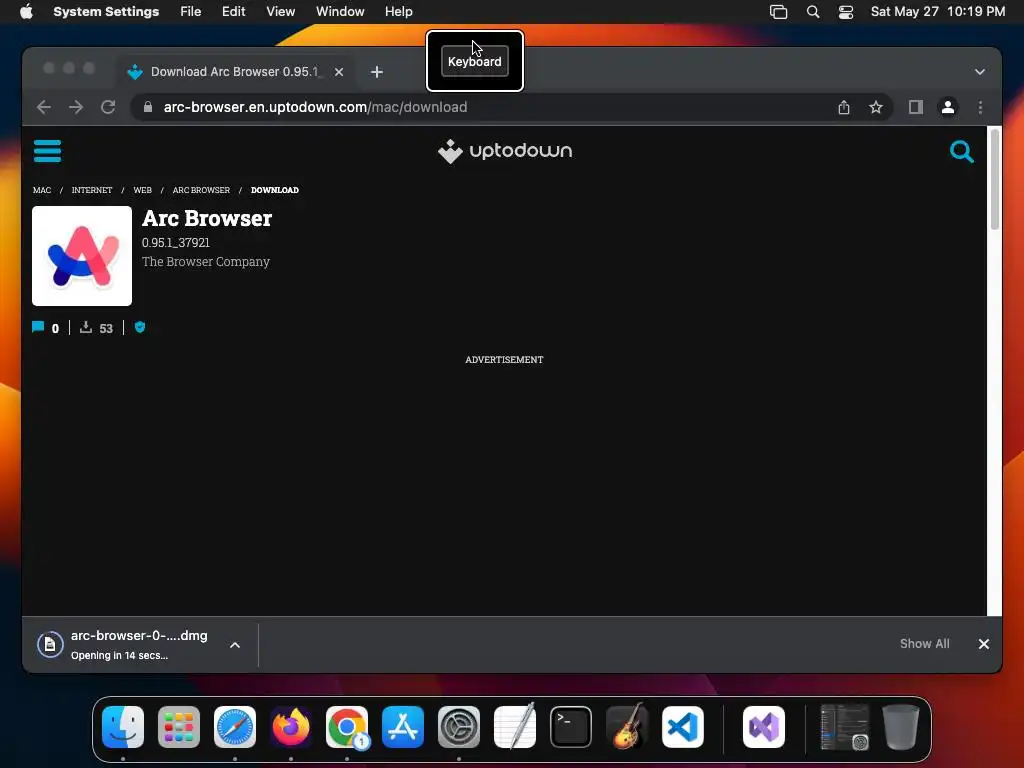This screenshot has height=768, width=1024.
Task: Click the share page icon
Action: pos(844,107)
